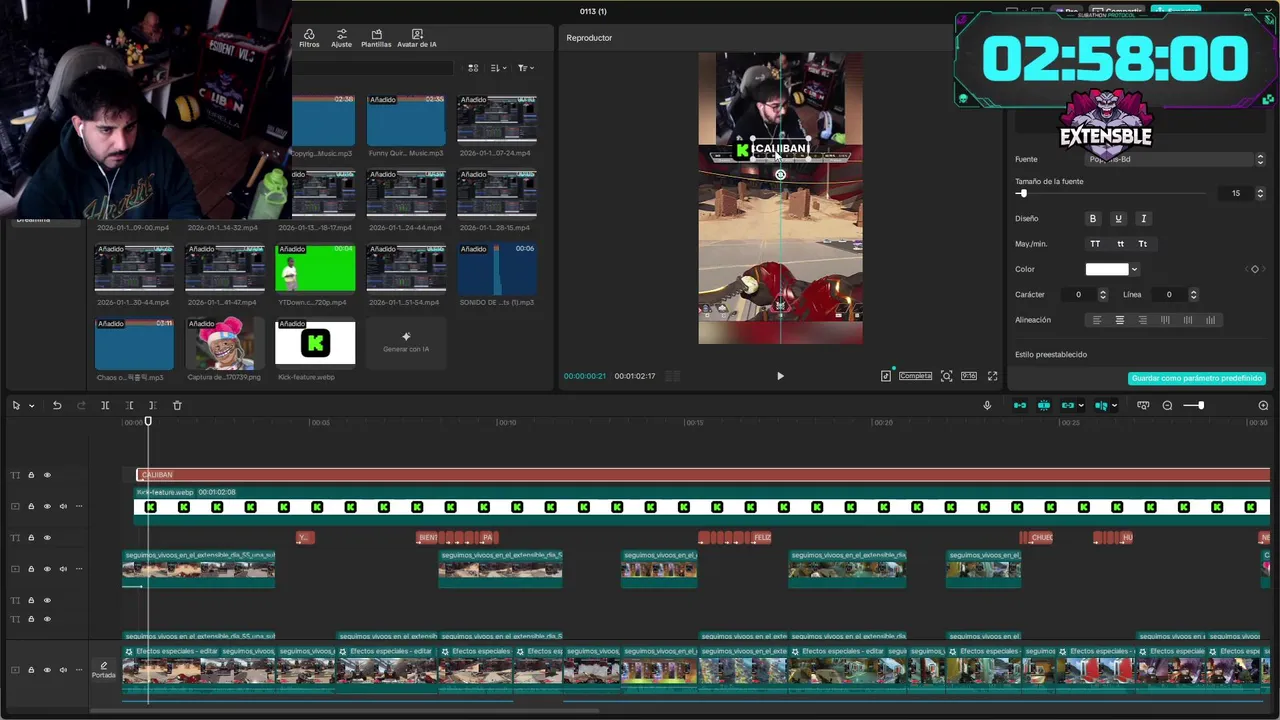
Task: Click the trim-right bracket icon in timeline toolbar
Action: click(x=152, y=405)
